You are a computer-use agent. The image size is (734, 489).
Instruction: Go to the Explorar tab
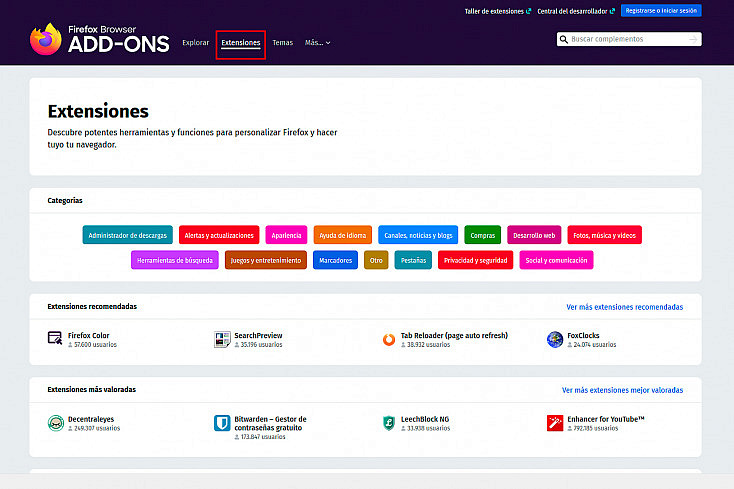[x=196, y=43]
